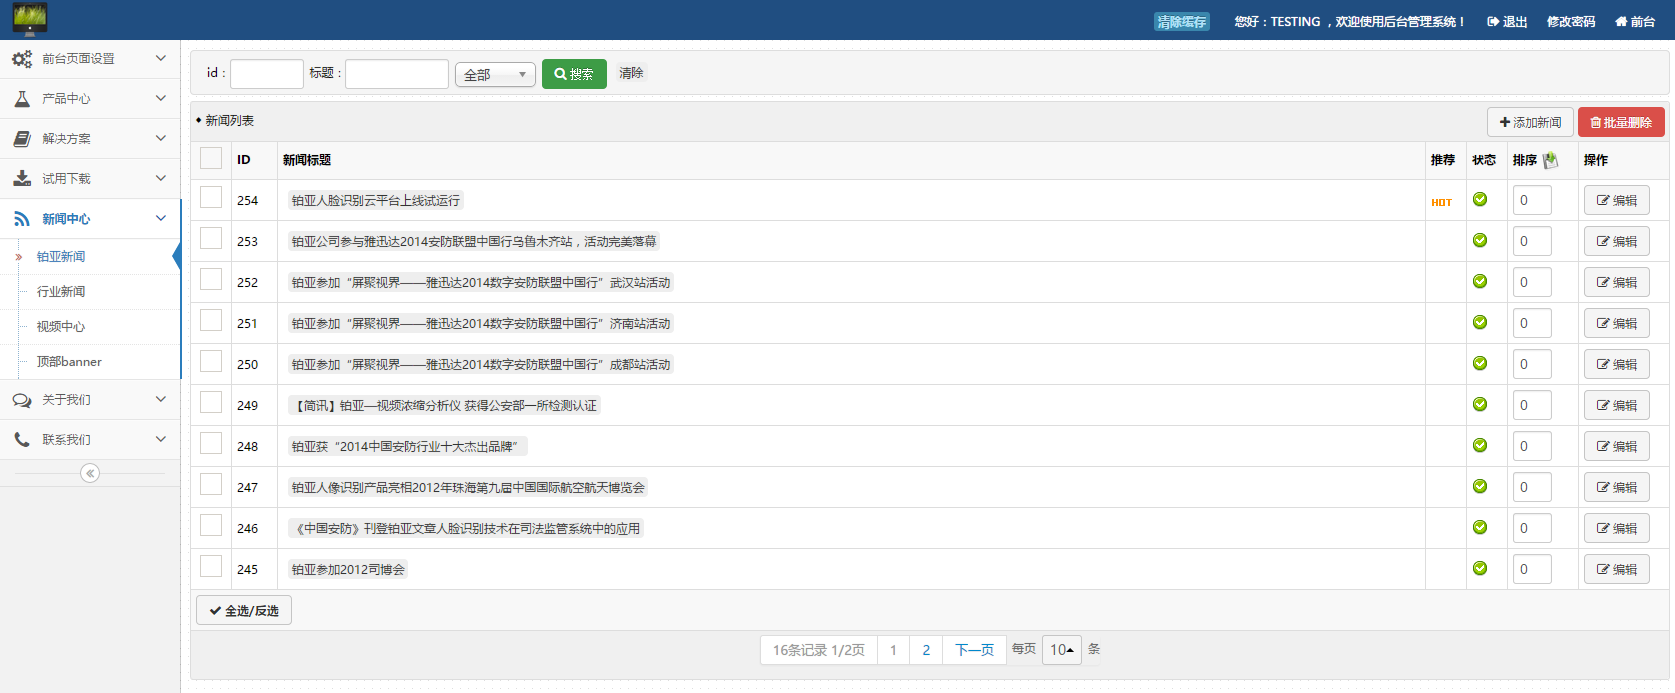The image size is (1675, 693).
Task: Click title 铂亚参加2012司博会
Action: tap(348, 569)
